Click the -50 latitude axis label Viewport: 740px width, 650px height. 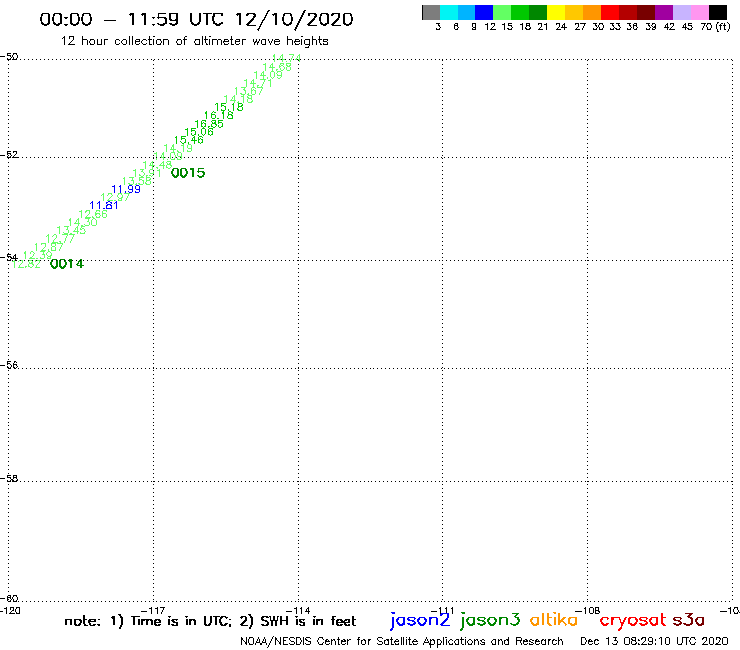coord(9,57)
